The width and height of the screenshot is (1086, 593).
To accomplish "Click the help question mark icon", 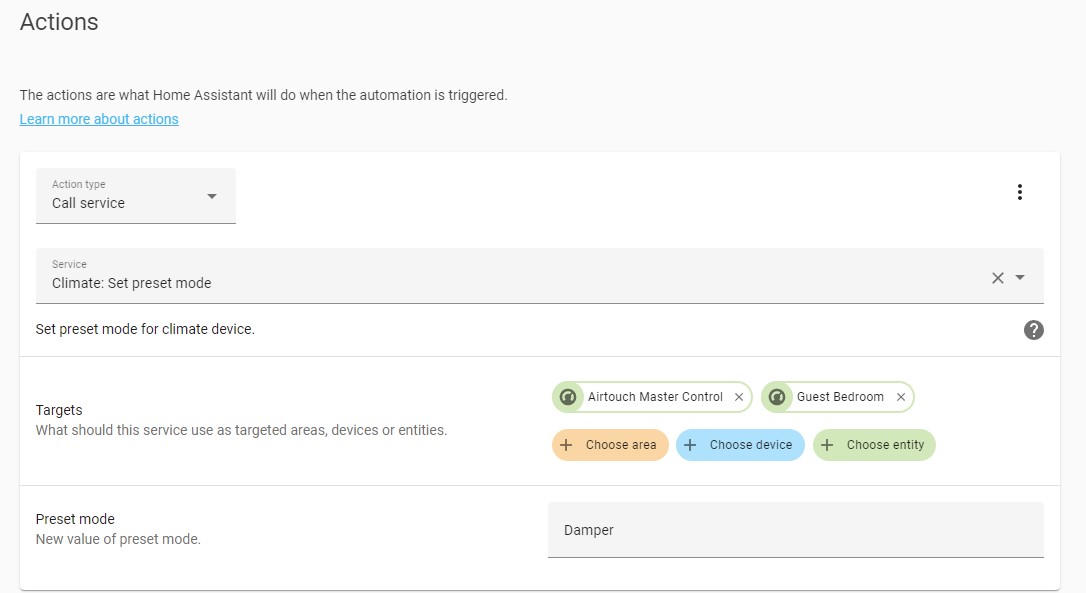I will point(1033,330).
